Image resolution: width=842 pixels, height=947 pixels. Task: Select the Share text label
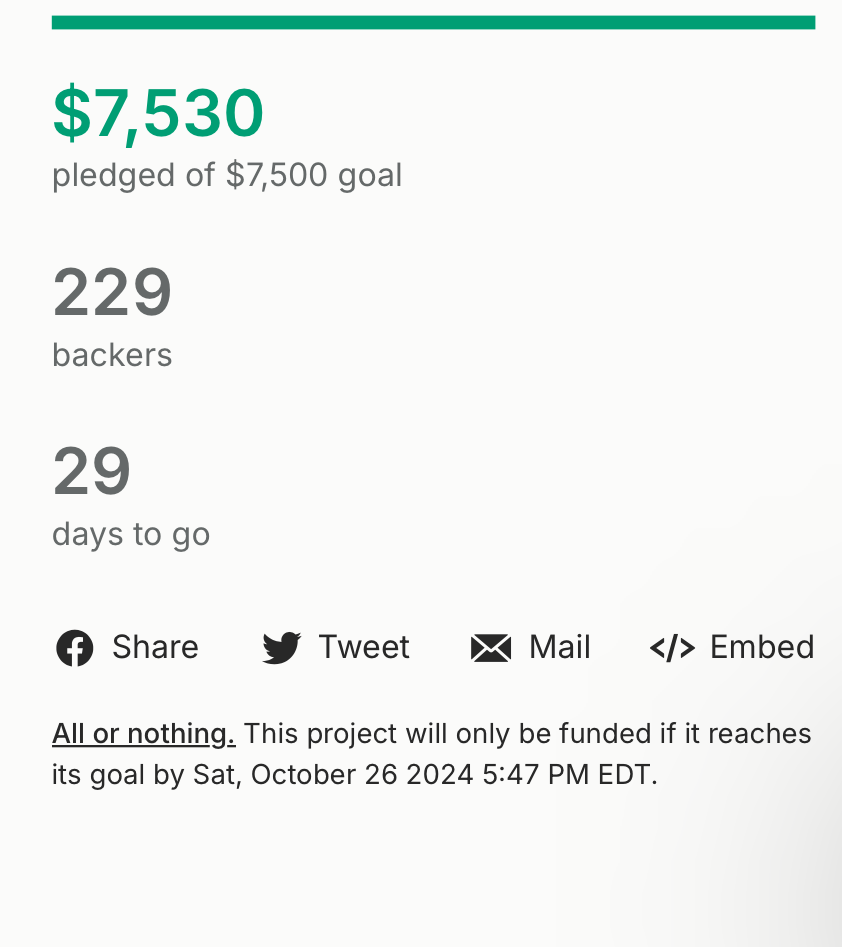pos(155,647)
